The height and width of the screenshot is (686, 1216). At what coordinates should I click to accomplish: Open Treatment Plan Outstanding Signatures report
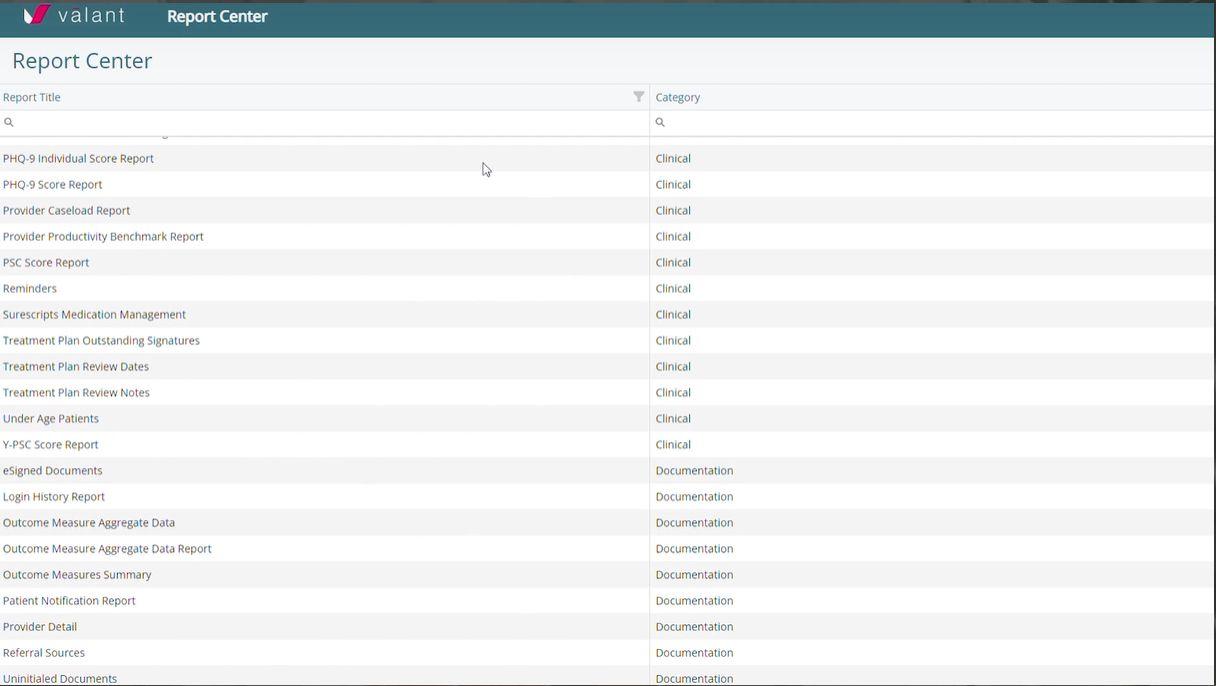pyautogui.click(x=101, y=340)
